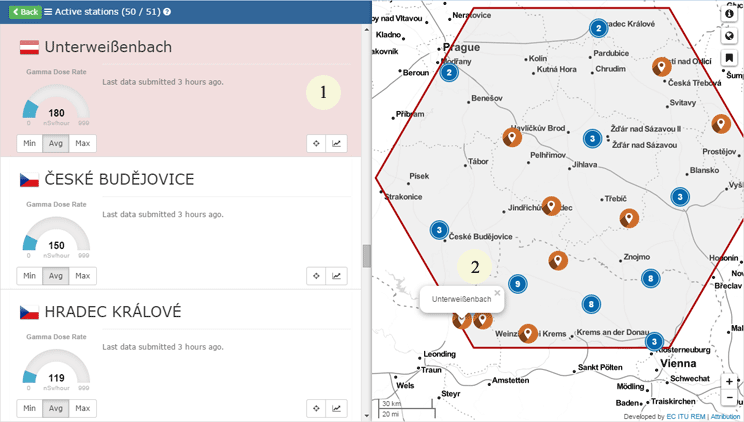744x422 pixels.
Task: Select Min for the ČESKÉ BUDĚJOVICE gauge
Action: tap(29, 276)
